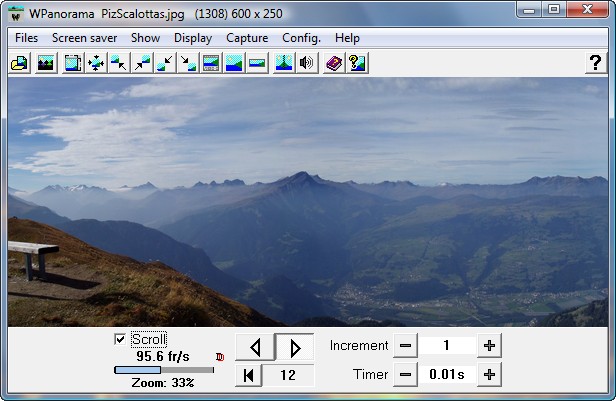Open the Config. menu
Screen dimensions: 616x401
click(301, 38)
